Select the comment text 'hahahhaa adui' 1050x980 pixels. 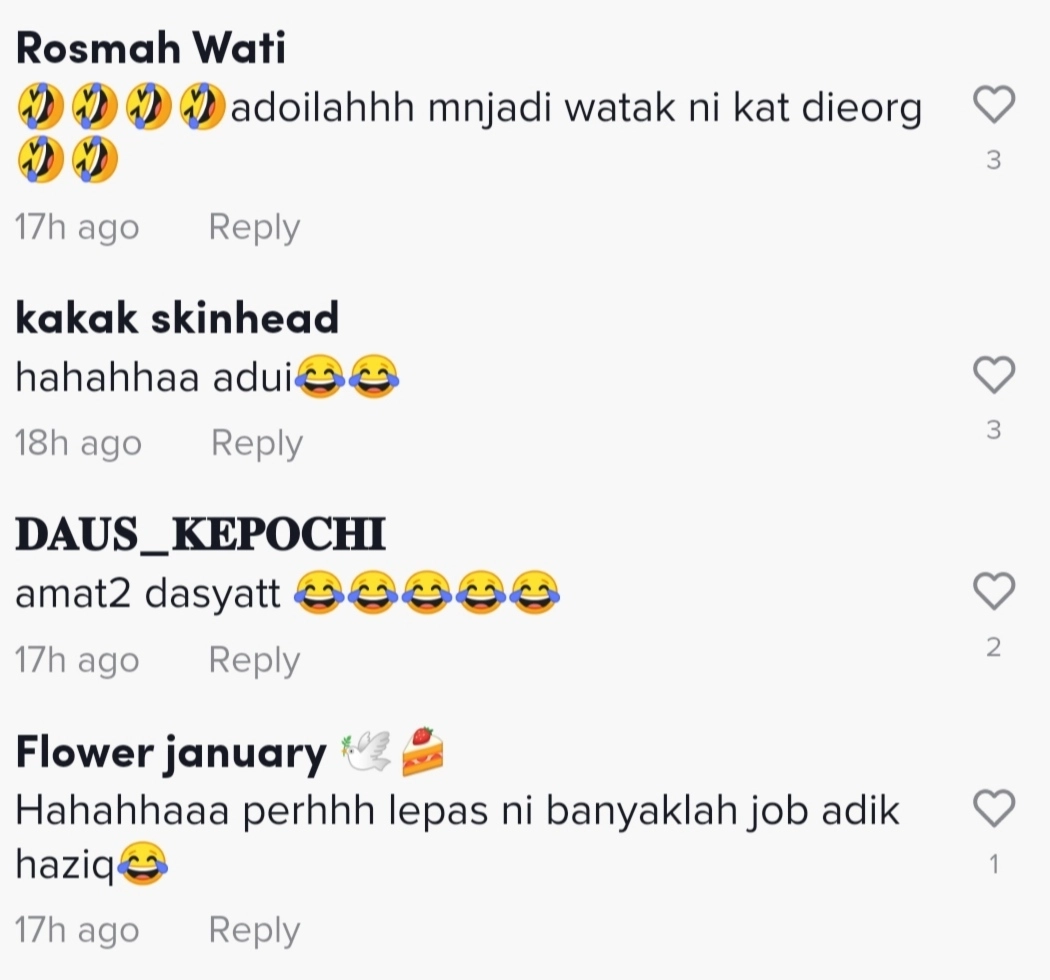[155, 377]
